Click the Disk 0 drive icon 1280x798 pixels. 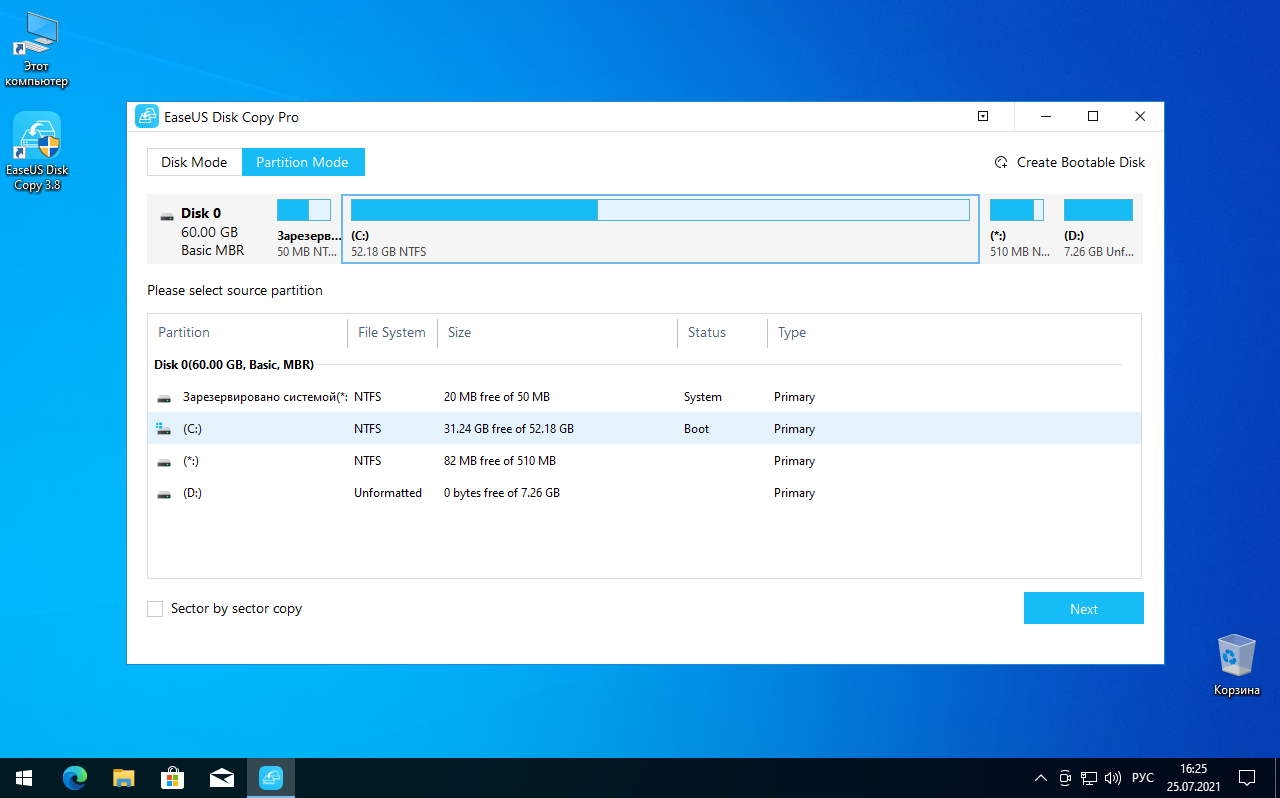tap(166, 215)
